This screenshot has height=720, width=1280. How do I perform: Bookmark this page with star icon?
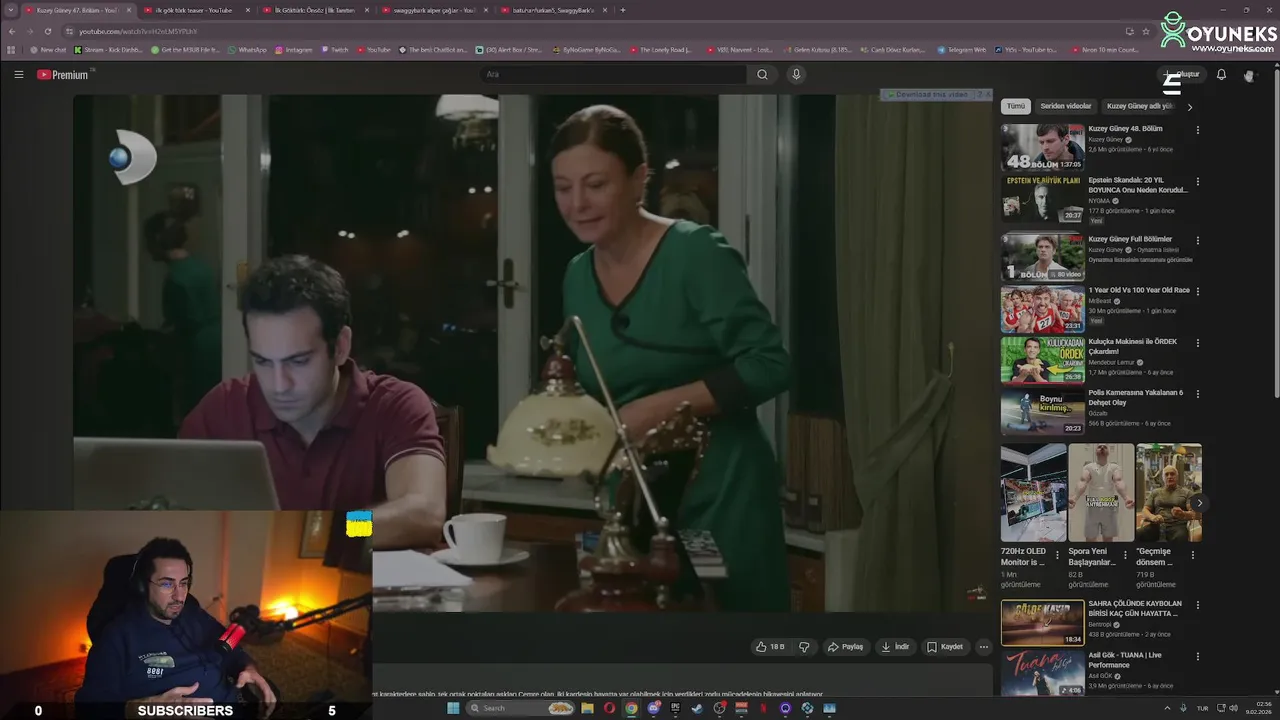pos(1146,31)
